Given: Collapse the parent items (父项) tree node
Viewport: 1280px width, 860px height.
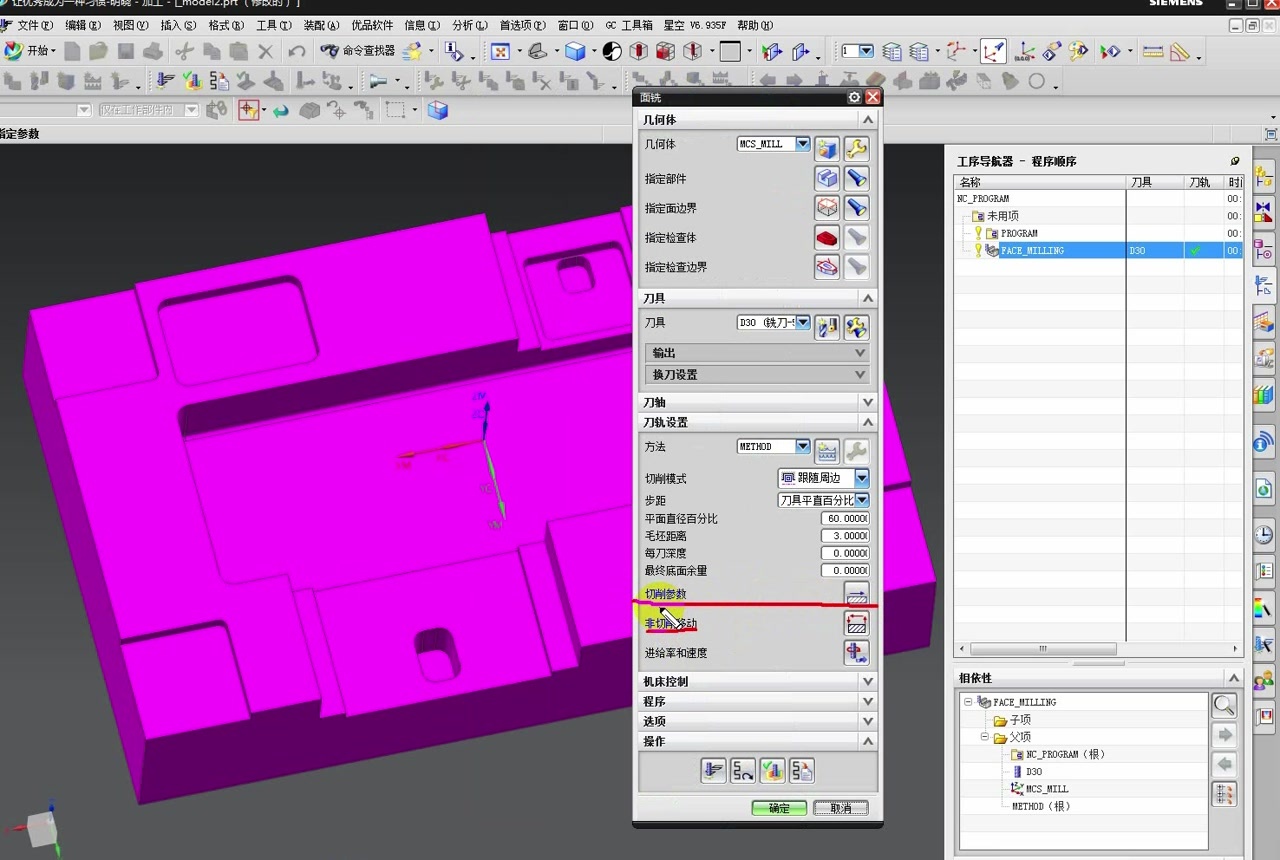Looking at the screenshot, I should tap(985, 737).
